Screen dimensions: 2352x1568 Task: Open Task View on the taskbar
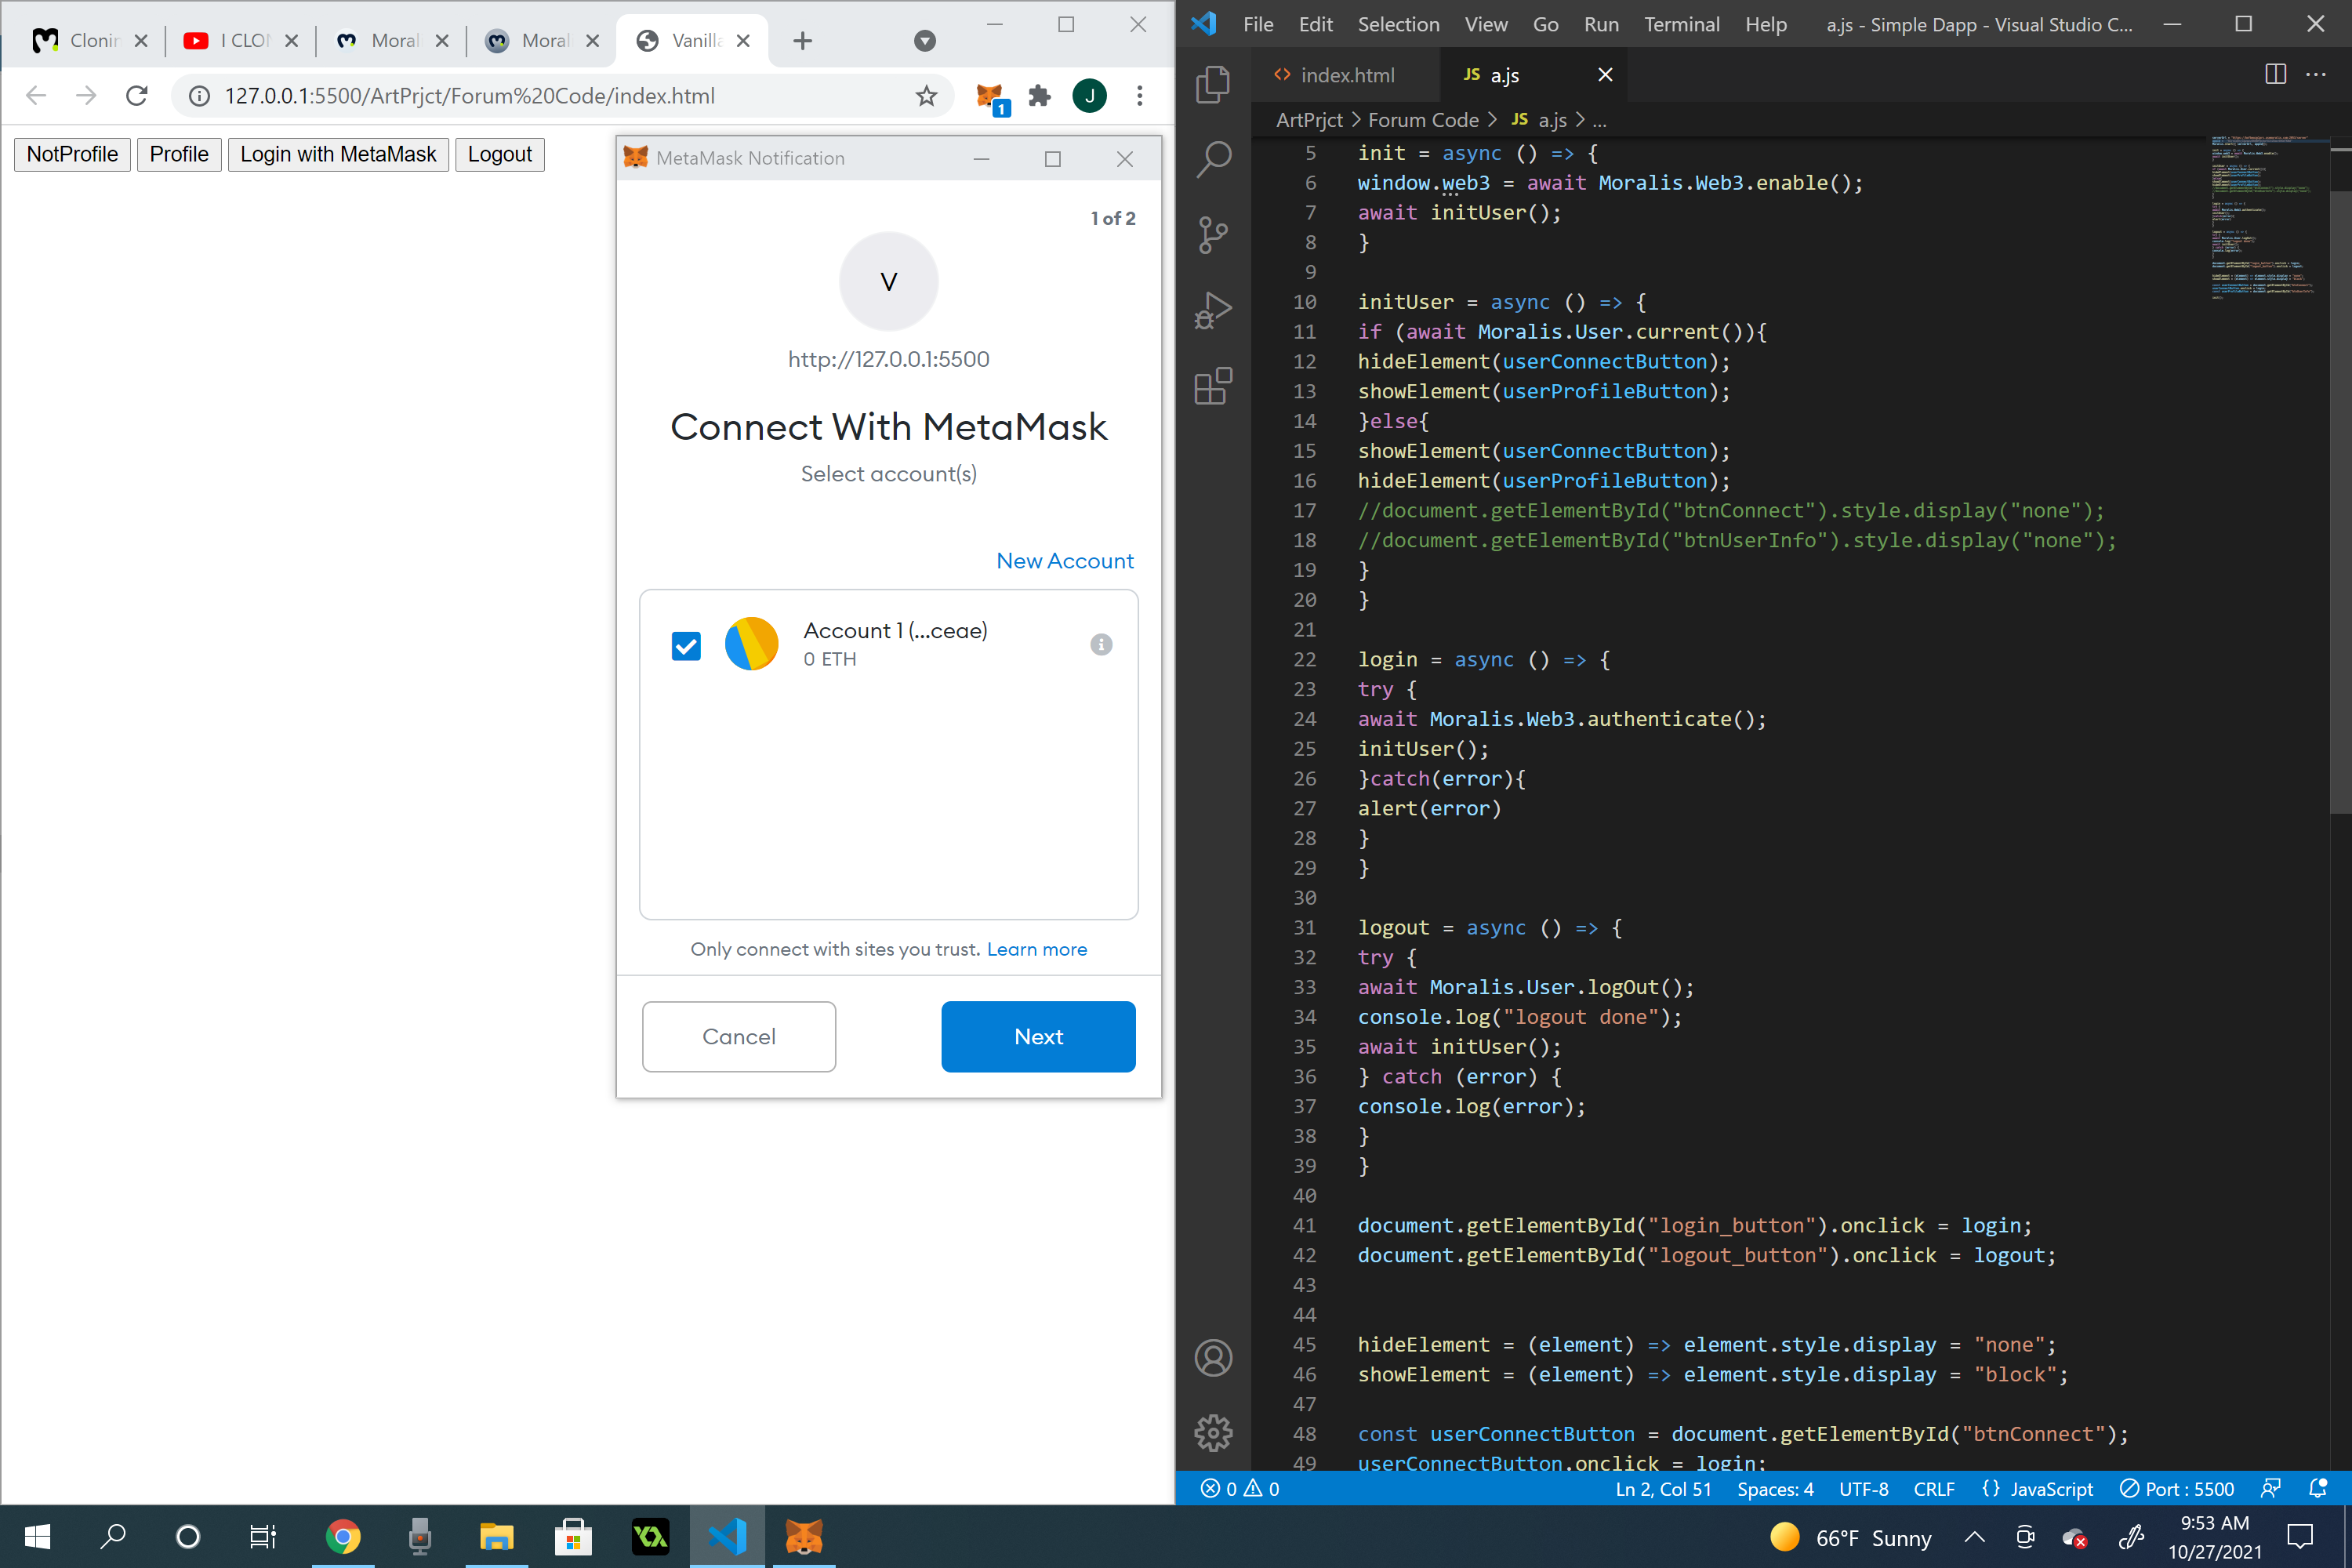click(x=263, y=1536)
